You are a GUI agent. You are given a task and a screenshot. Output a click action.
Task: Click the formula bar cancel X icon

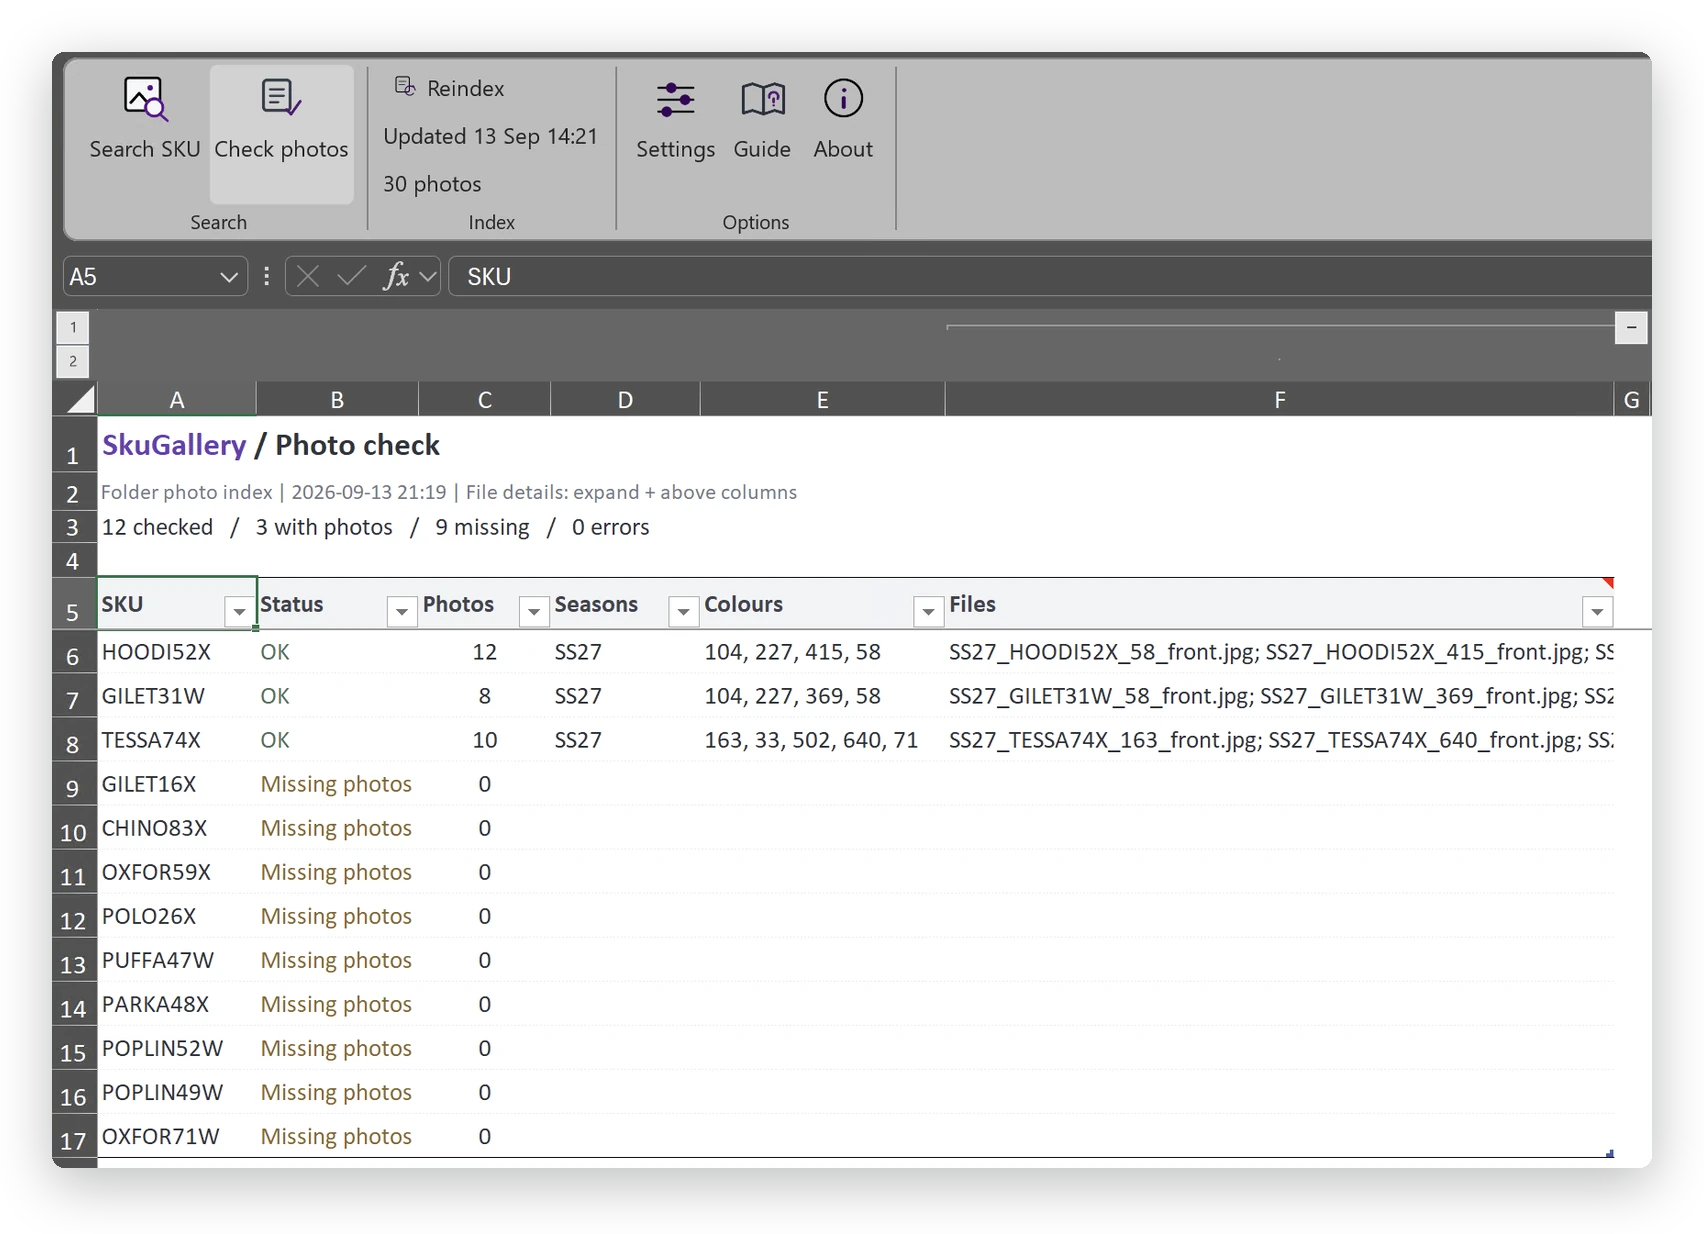pos(308,276)
